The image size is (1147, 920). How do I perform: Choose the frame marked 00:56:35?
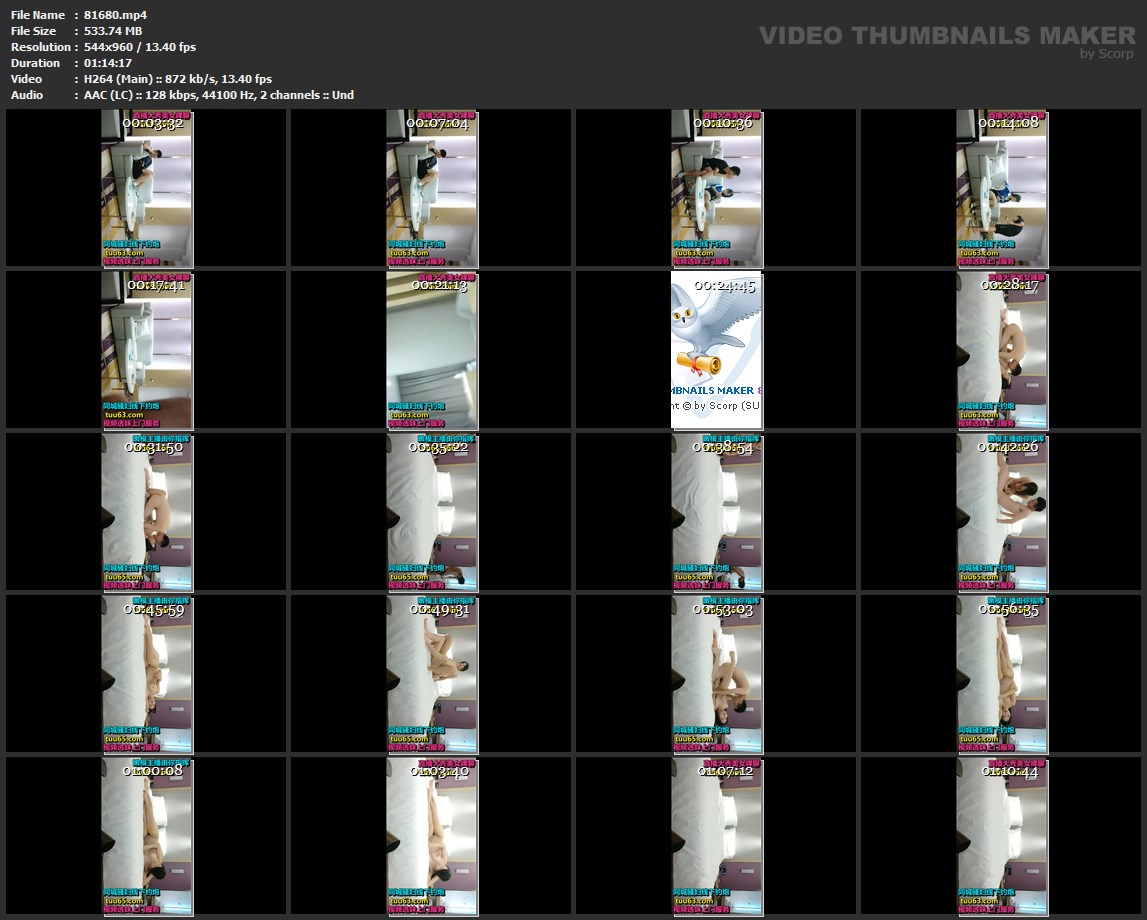[x=1001, y=674]
